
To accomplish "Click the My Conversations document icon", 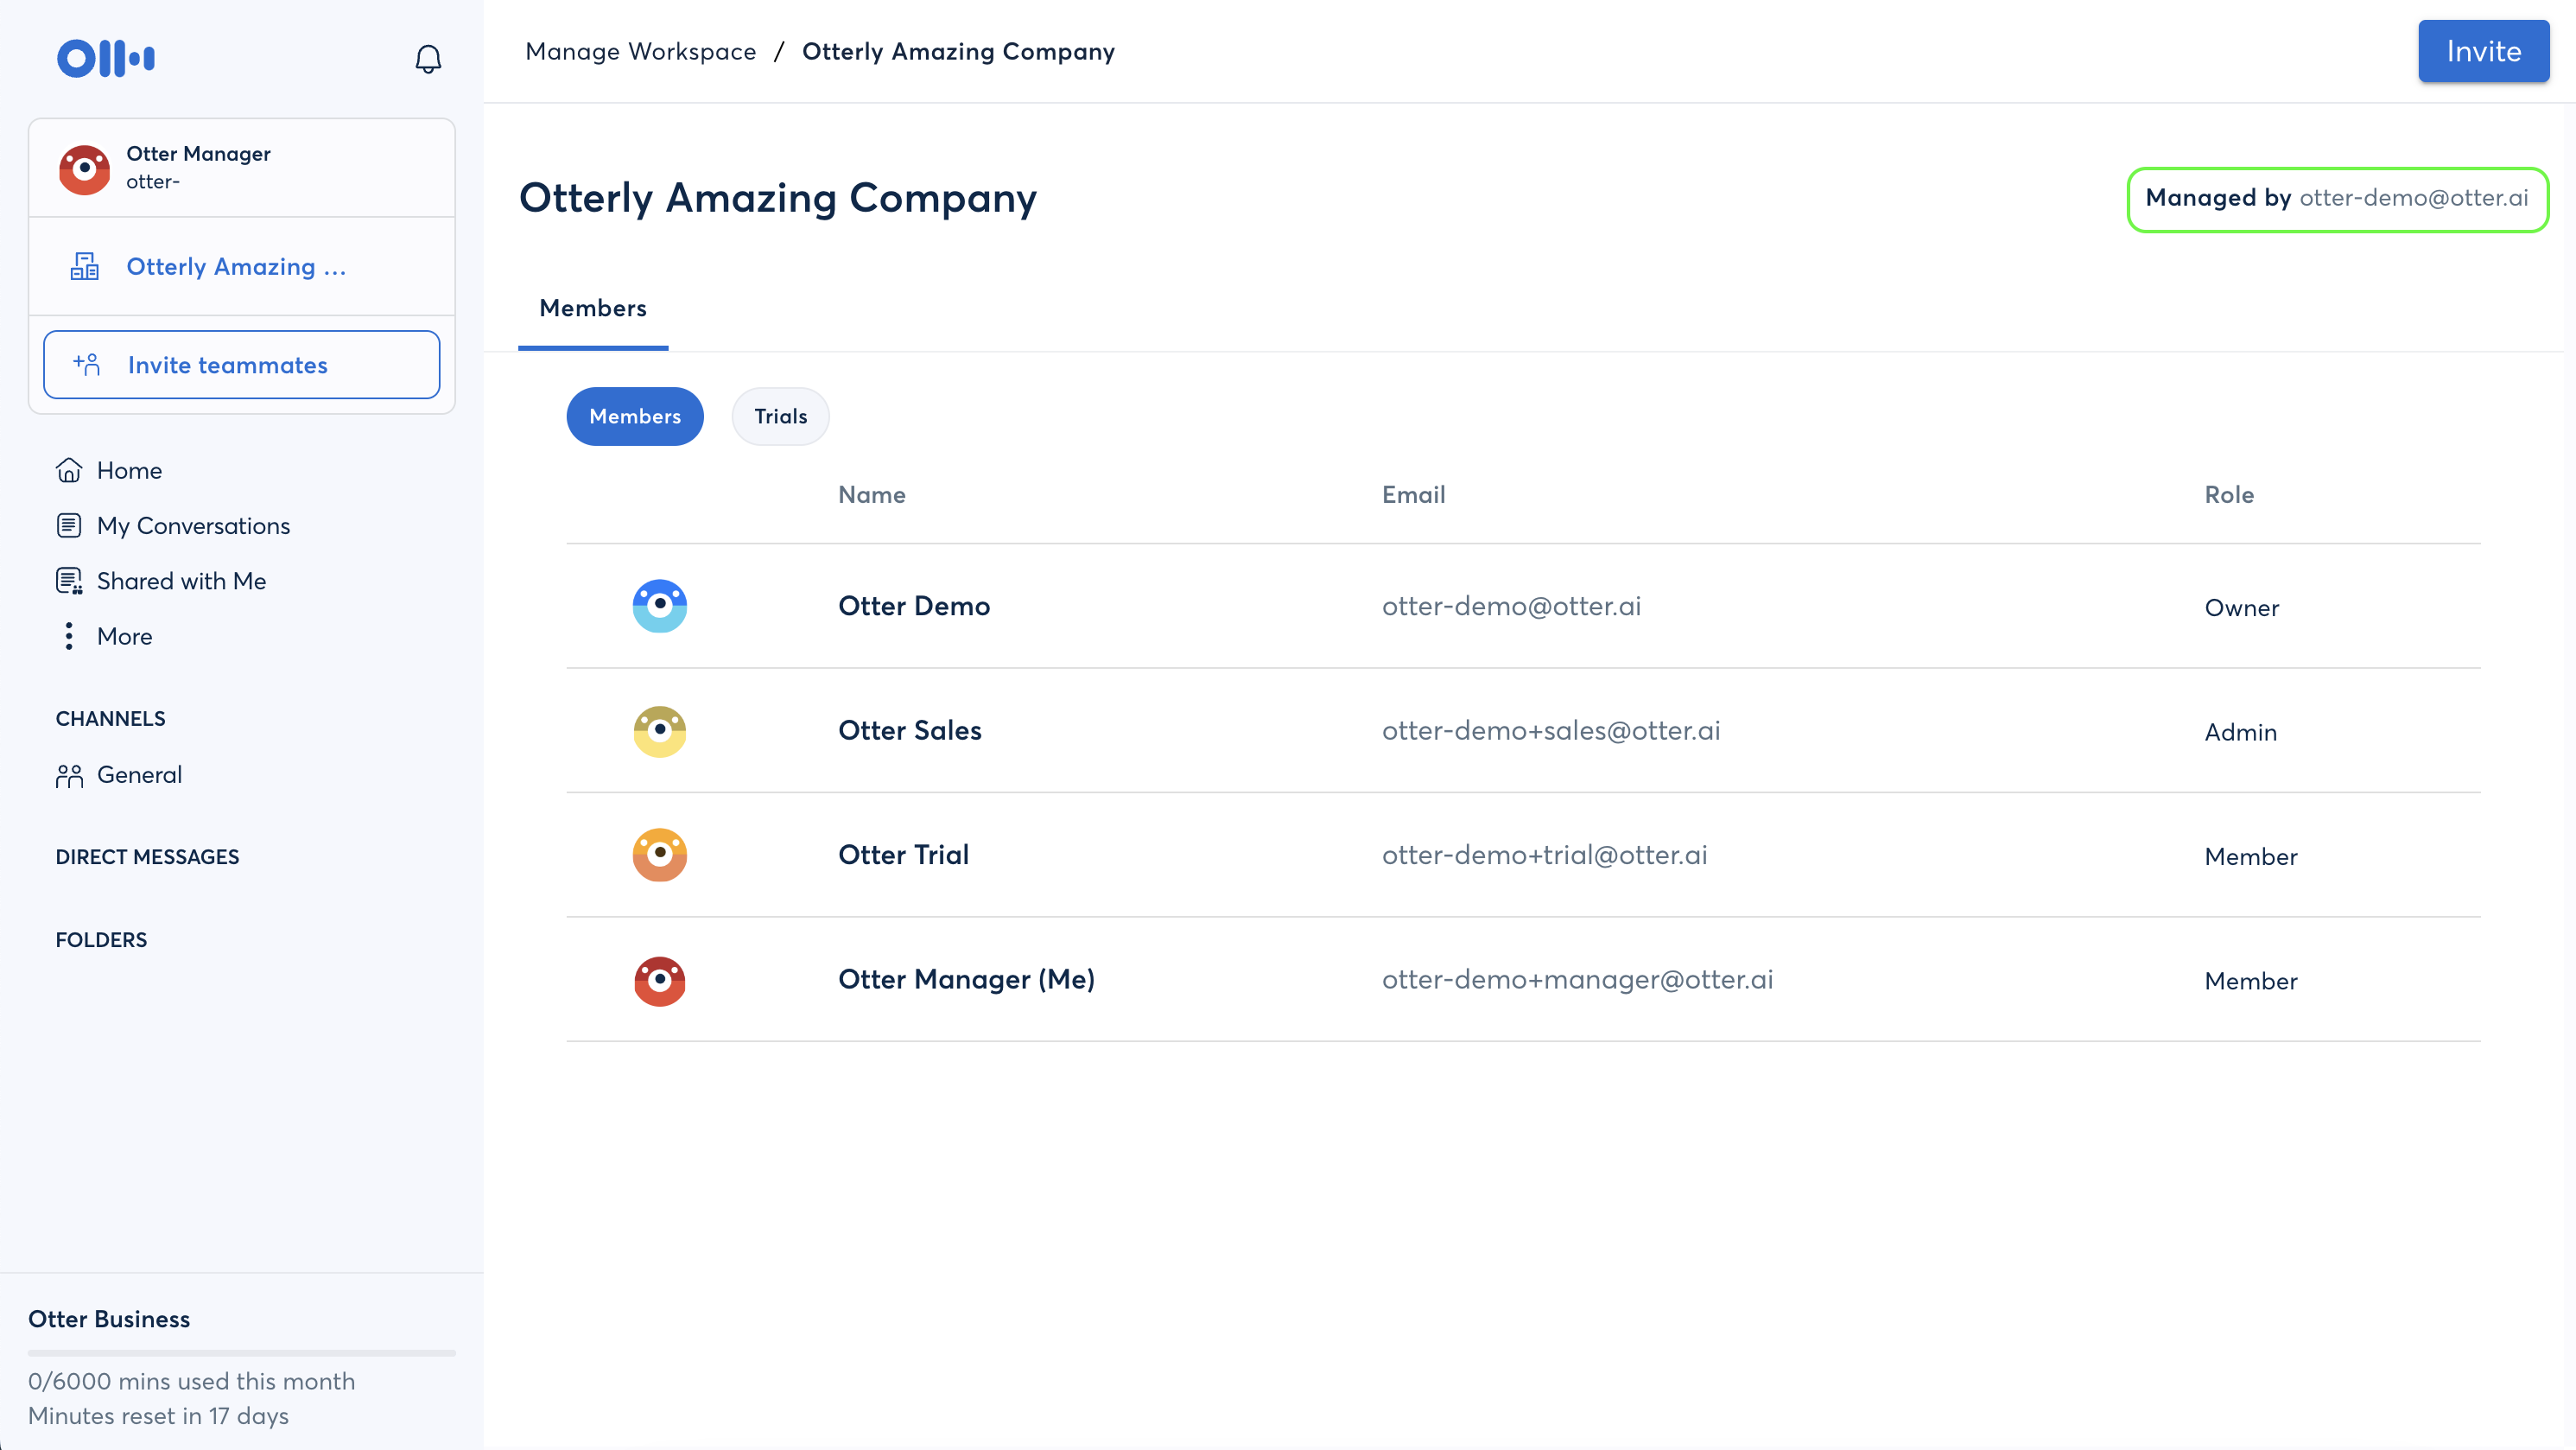I will point(69,525).
